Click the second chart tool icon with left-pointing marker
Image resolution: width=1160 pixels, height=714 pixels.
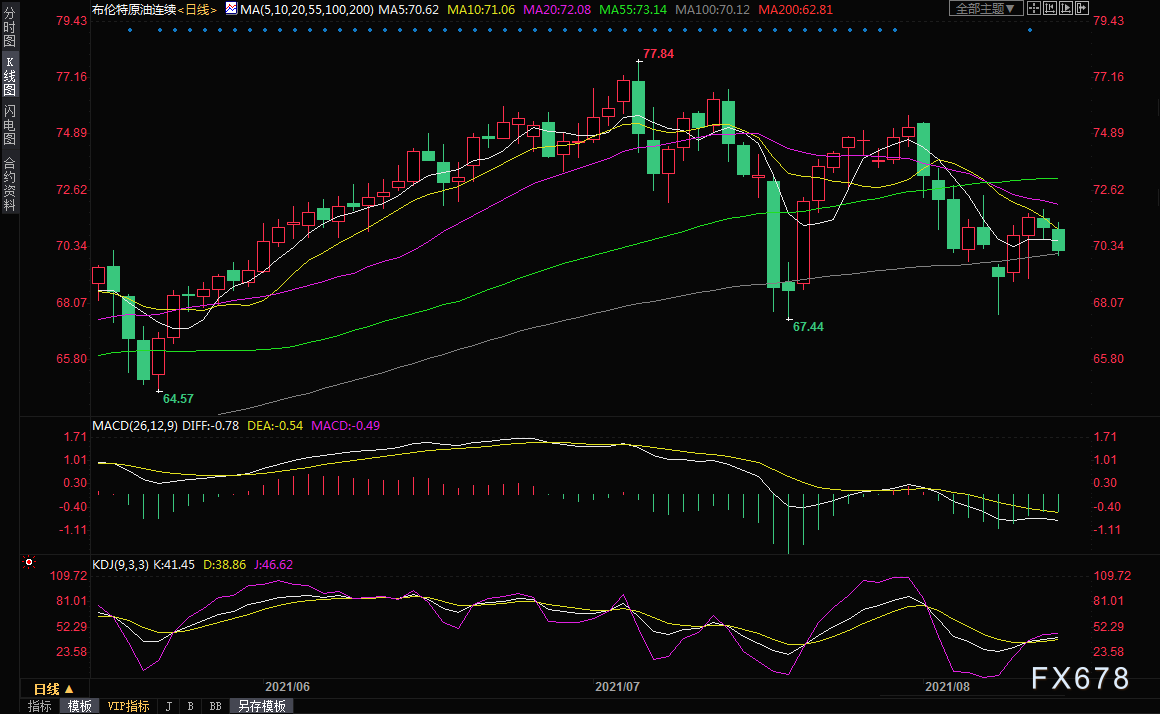click(x=1050, y=8)
